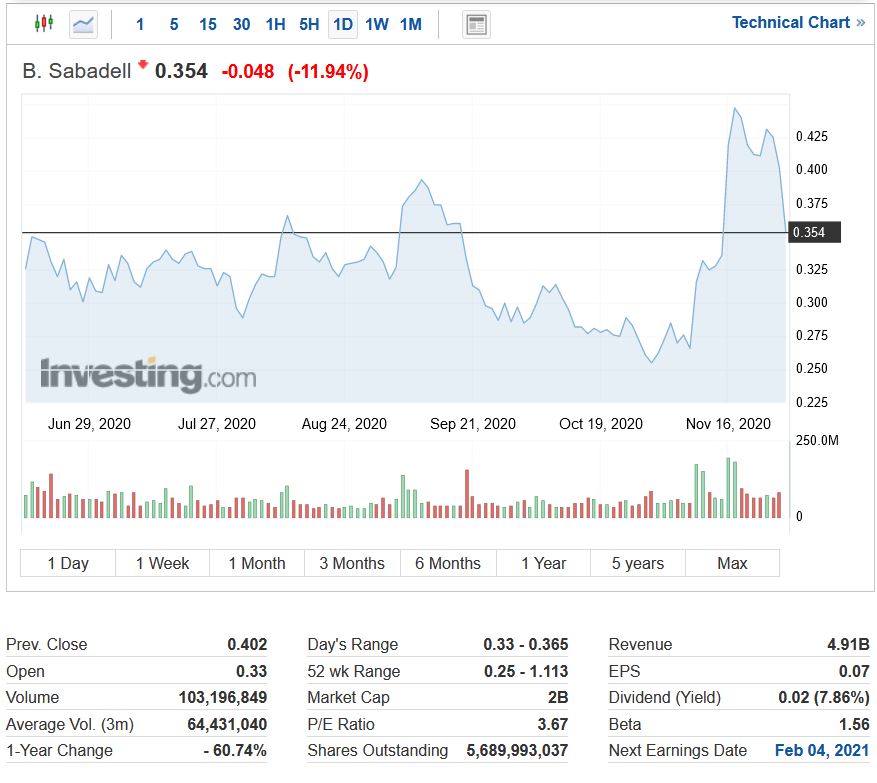This screenshot has height=783, width=877.
Task: Click the Average Vol. value 64,431,040
Action: pos(227,724)
